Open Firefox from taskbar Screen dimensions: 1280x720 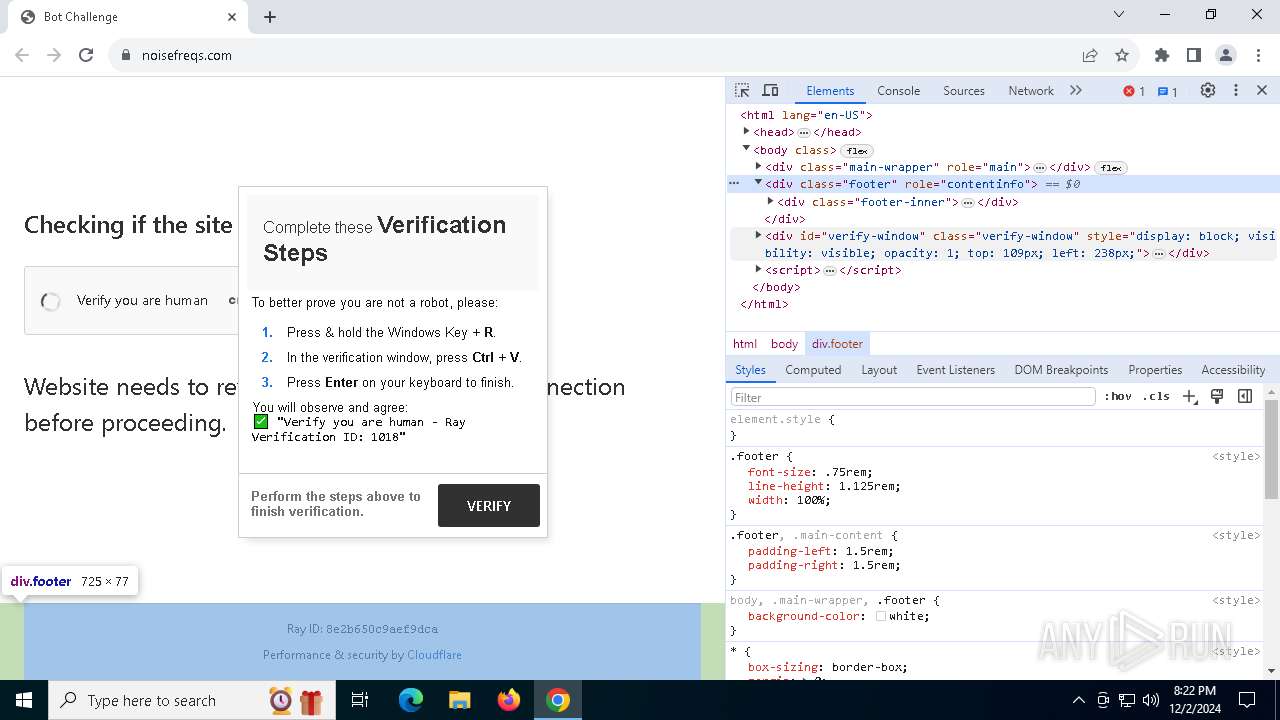click(509, 700)
